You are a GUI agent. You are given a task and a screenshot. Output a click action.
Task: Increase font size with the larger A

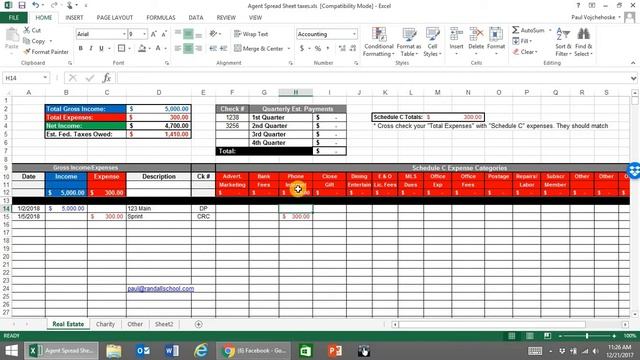pos(153,34)
